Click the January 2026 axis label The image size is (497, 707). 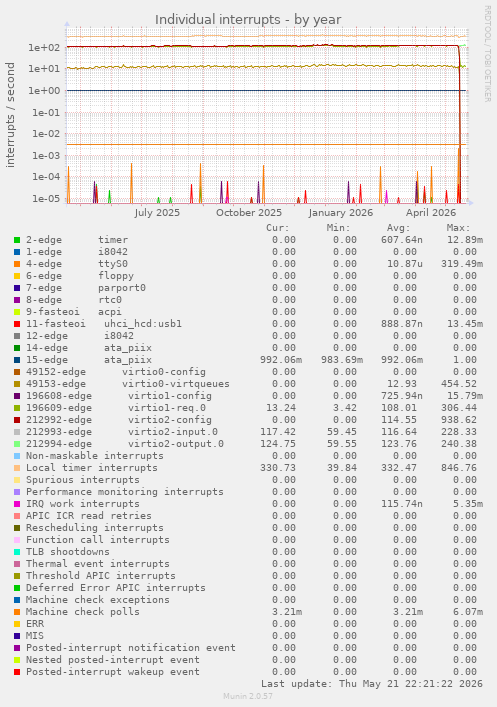[x=341, y=213]
